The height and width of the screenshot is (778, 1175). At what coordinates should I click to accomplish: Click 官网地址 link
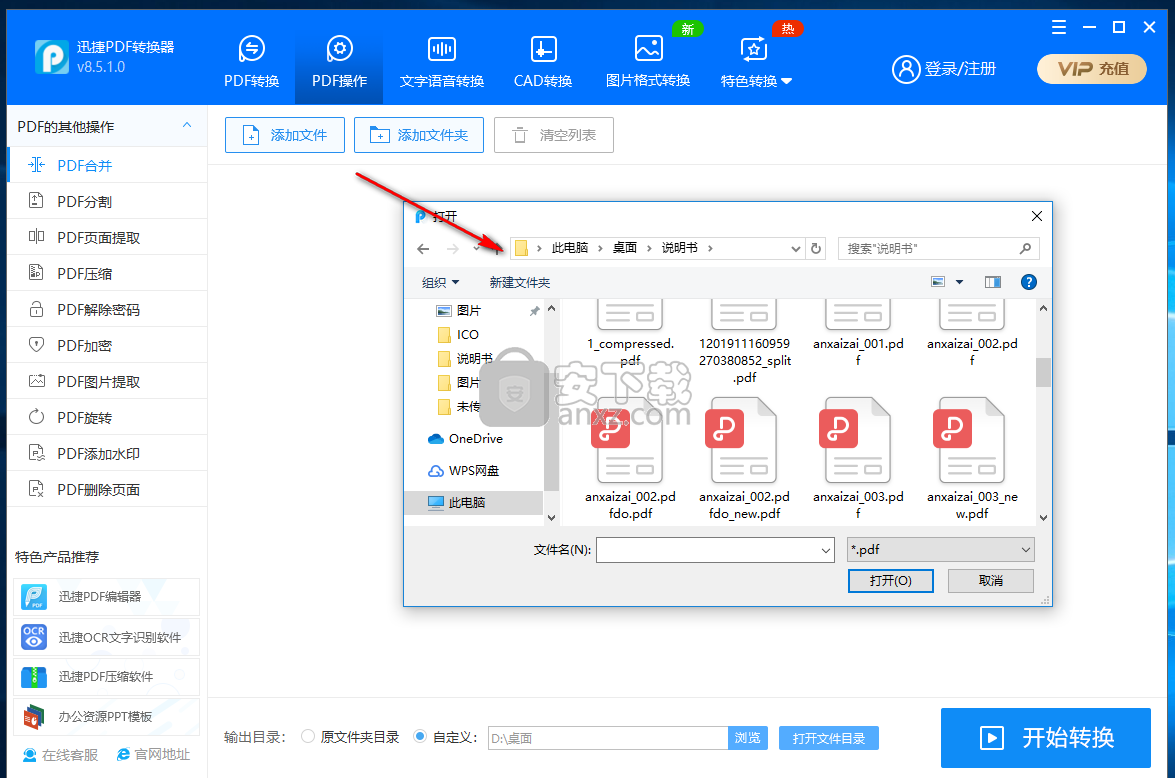click(x=154, y=755)
